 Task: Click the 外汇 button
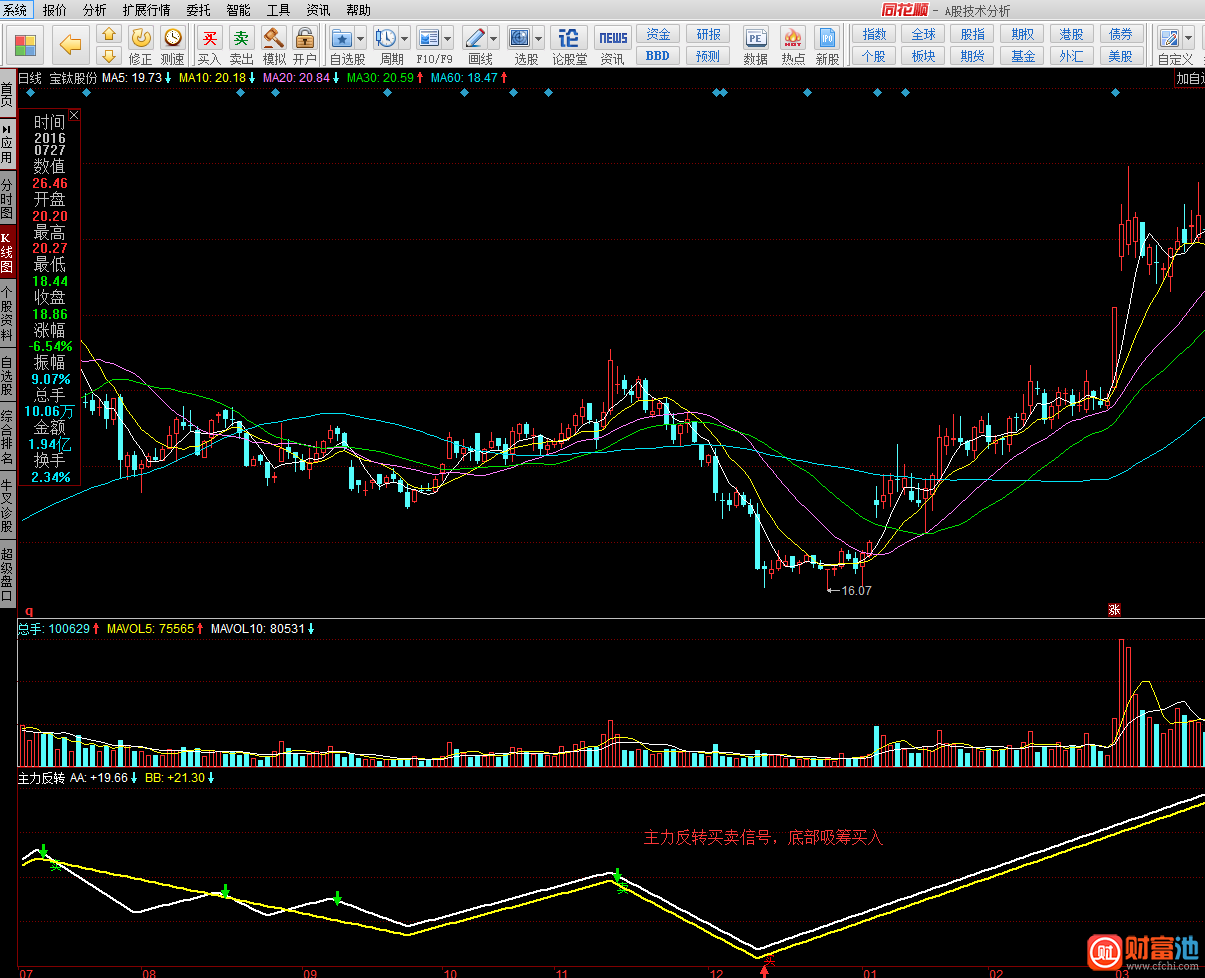[1072, 56]
